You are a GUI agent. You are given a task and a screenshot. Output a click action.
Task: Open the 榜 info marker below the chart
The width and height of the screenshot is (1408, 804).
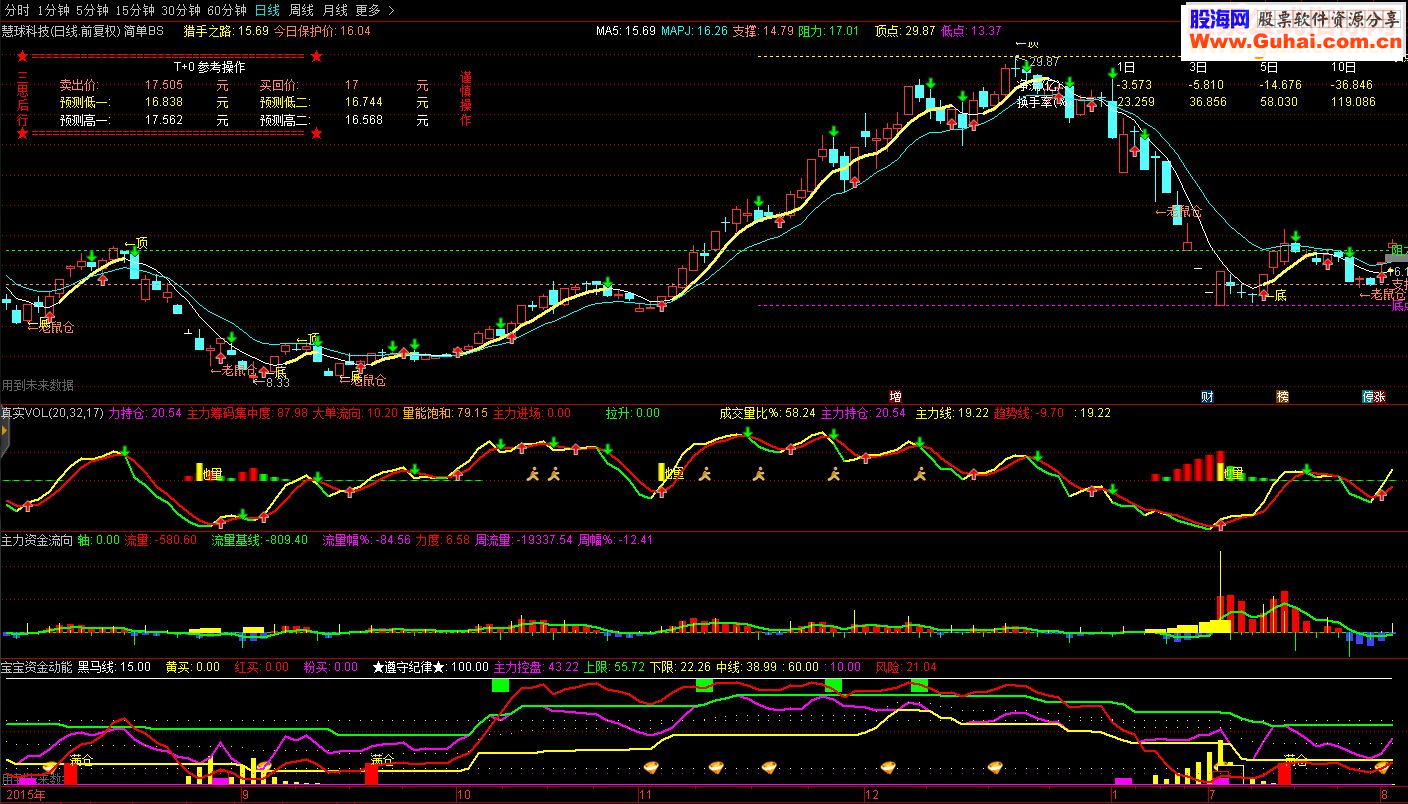[x=1282, y=397]
